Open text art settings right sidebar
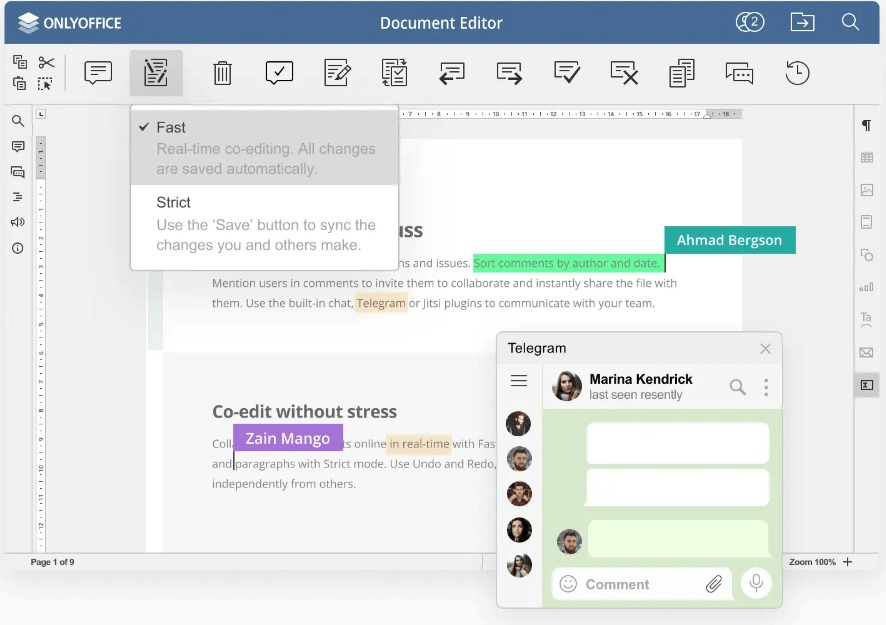 point(866,319)
